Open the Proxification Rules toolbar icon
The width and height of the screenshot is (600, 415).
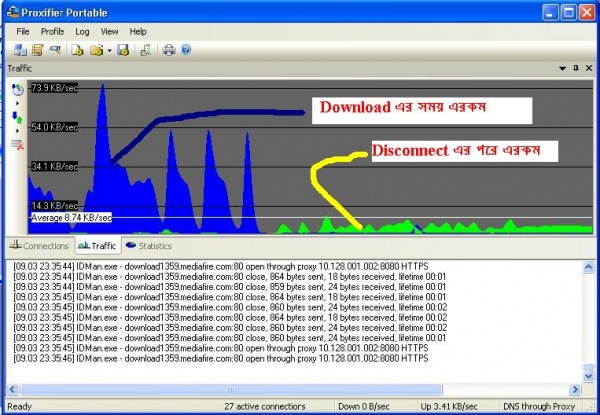38,50
